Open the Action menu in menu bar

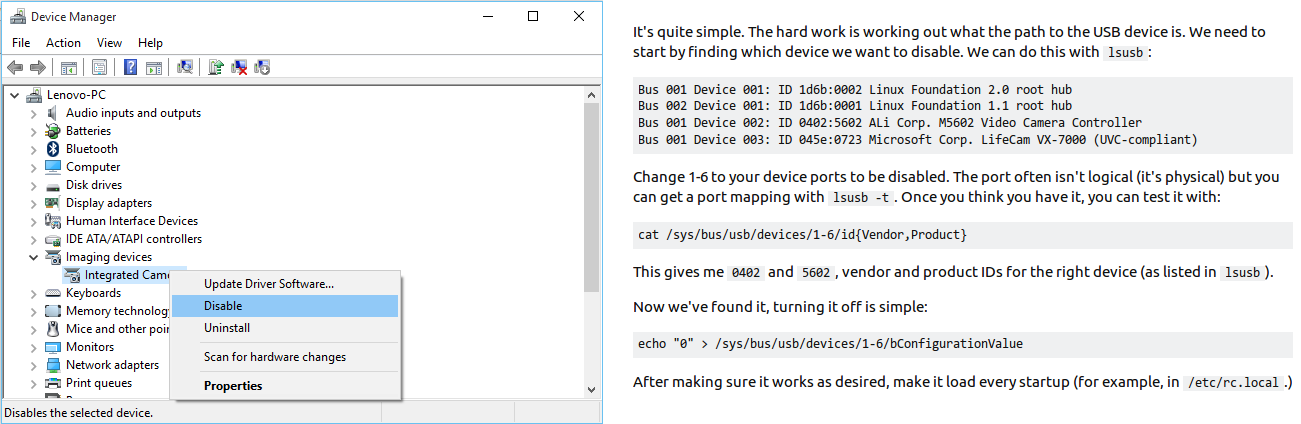pyautogui.click(x=63, y=43)
